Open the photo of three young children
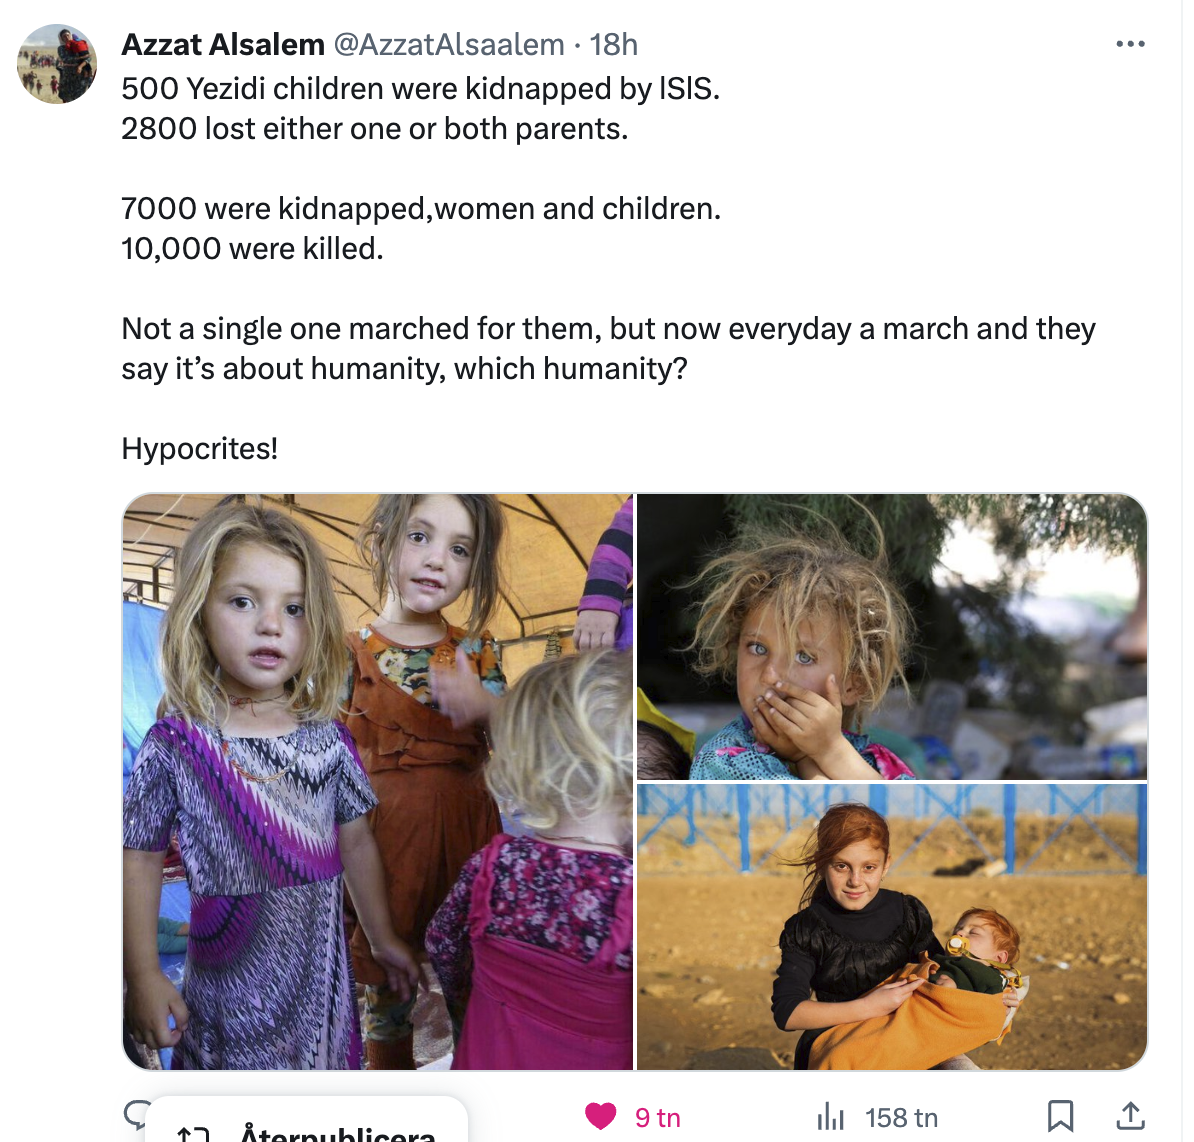 coord(378,781)
